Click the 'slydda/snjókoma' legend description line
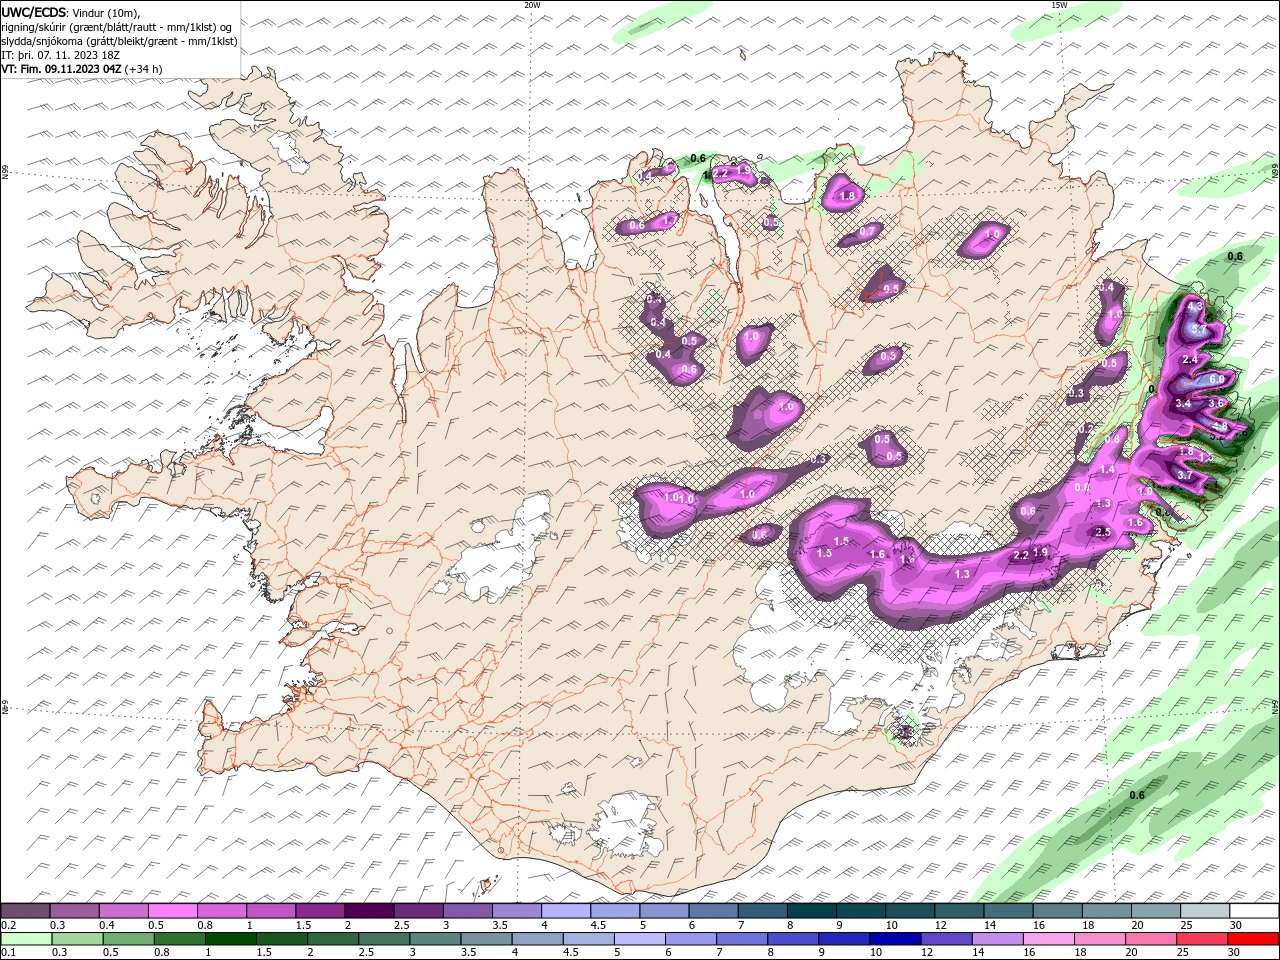 click(x=119, y=41)
